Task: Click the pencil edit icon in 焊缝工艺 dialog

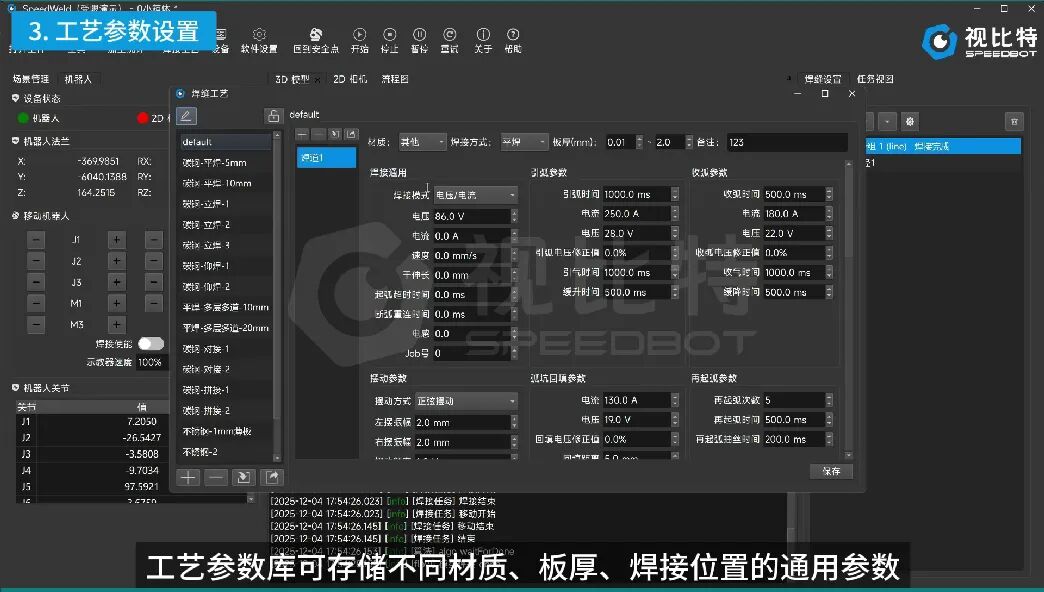Action: 186,116
